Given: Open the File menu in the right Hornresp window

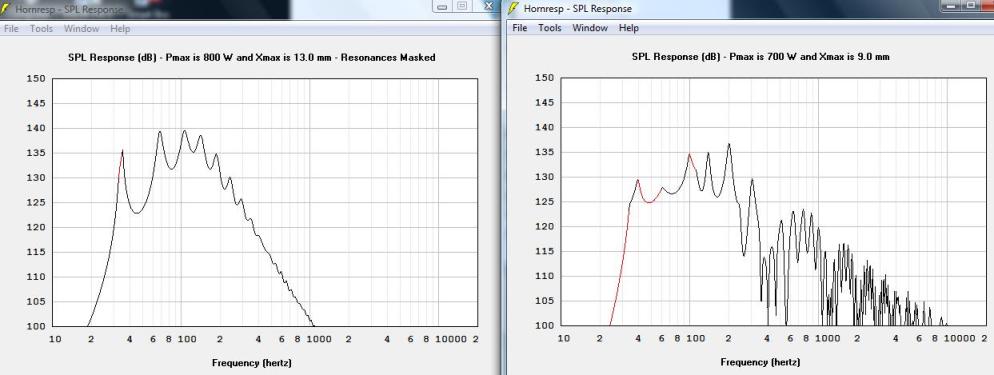Looking at the screenshot, I should (x=520, y=28).
